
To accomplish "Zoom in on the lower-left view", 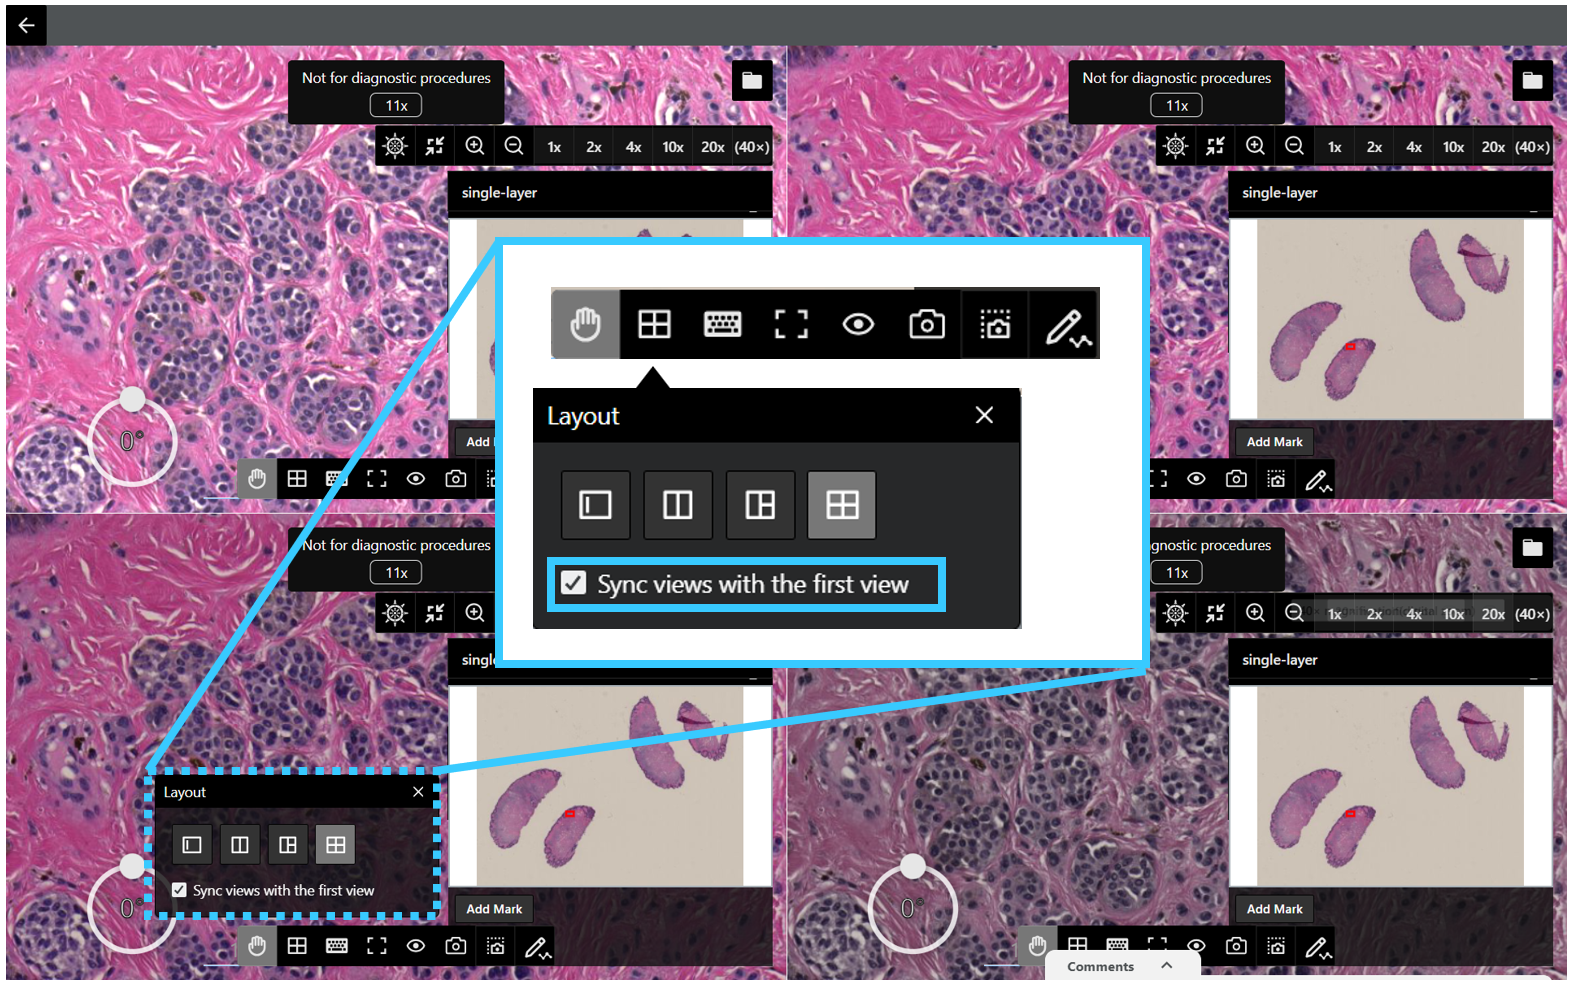I will pos(475,613).
